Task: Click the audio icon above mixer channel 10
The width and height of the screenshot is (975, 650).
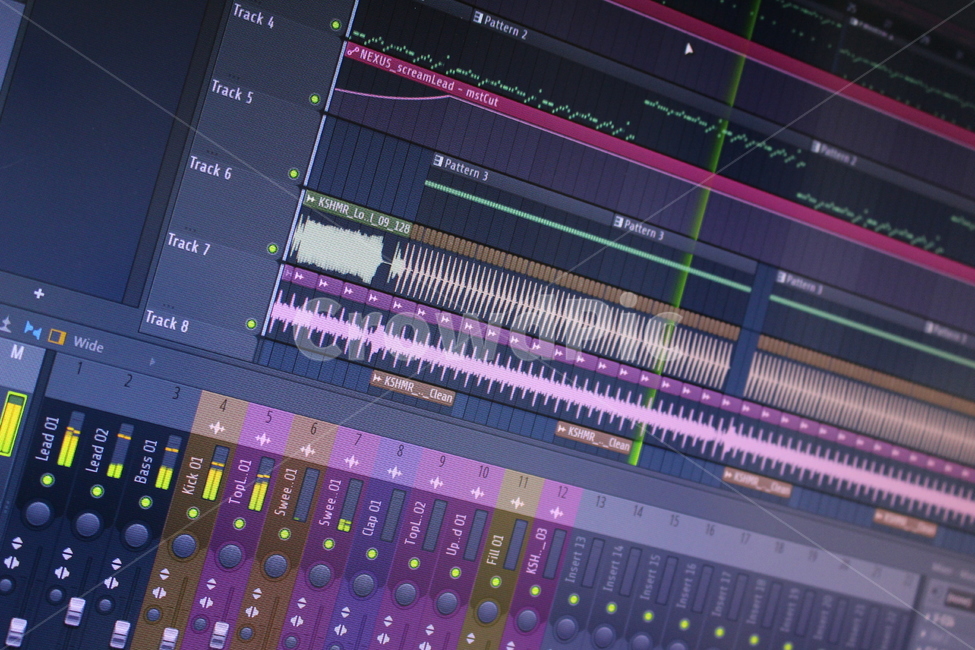Action: [x=478, y=493]
